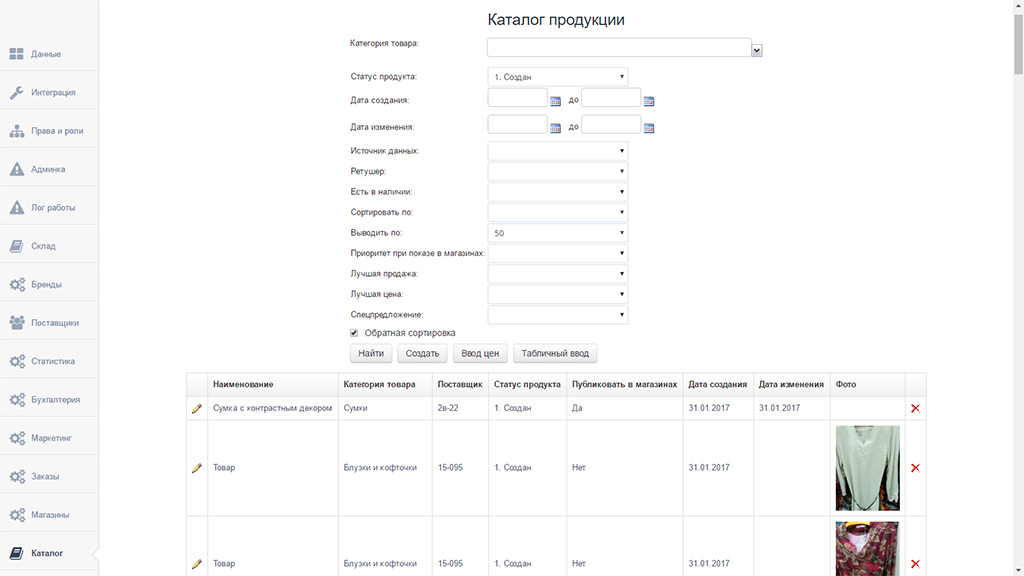Toggle the Обратная сортировка checkbox
This screenshot has height=576, width=1024.
pos(354,333)
